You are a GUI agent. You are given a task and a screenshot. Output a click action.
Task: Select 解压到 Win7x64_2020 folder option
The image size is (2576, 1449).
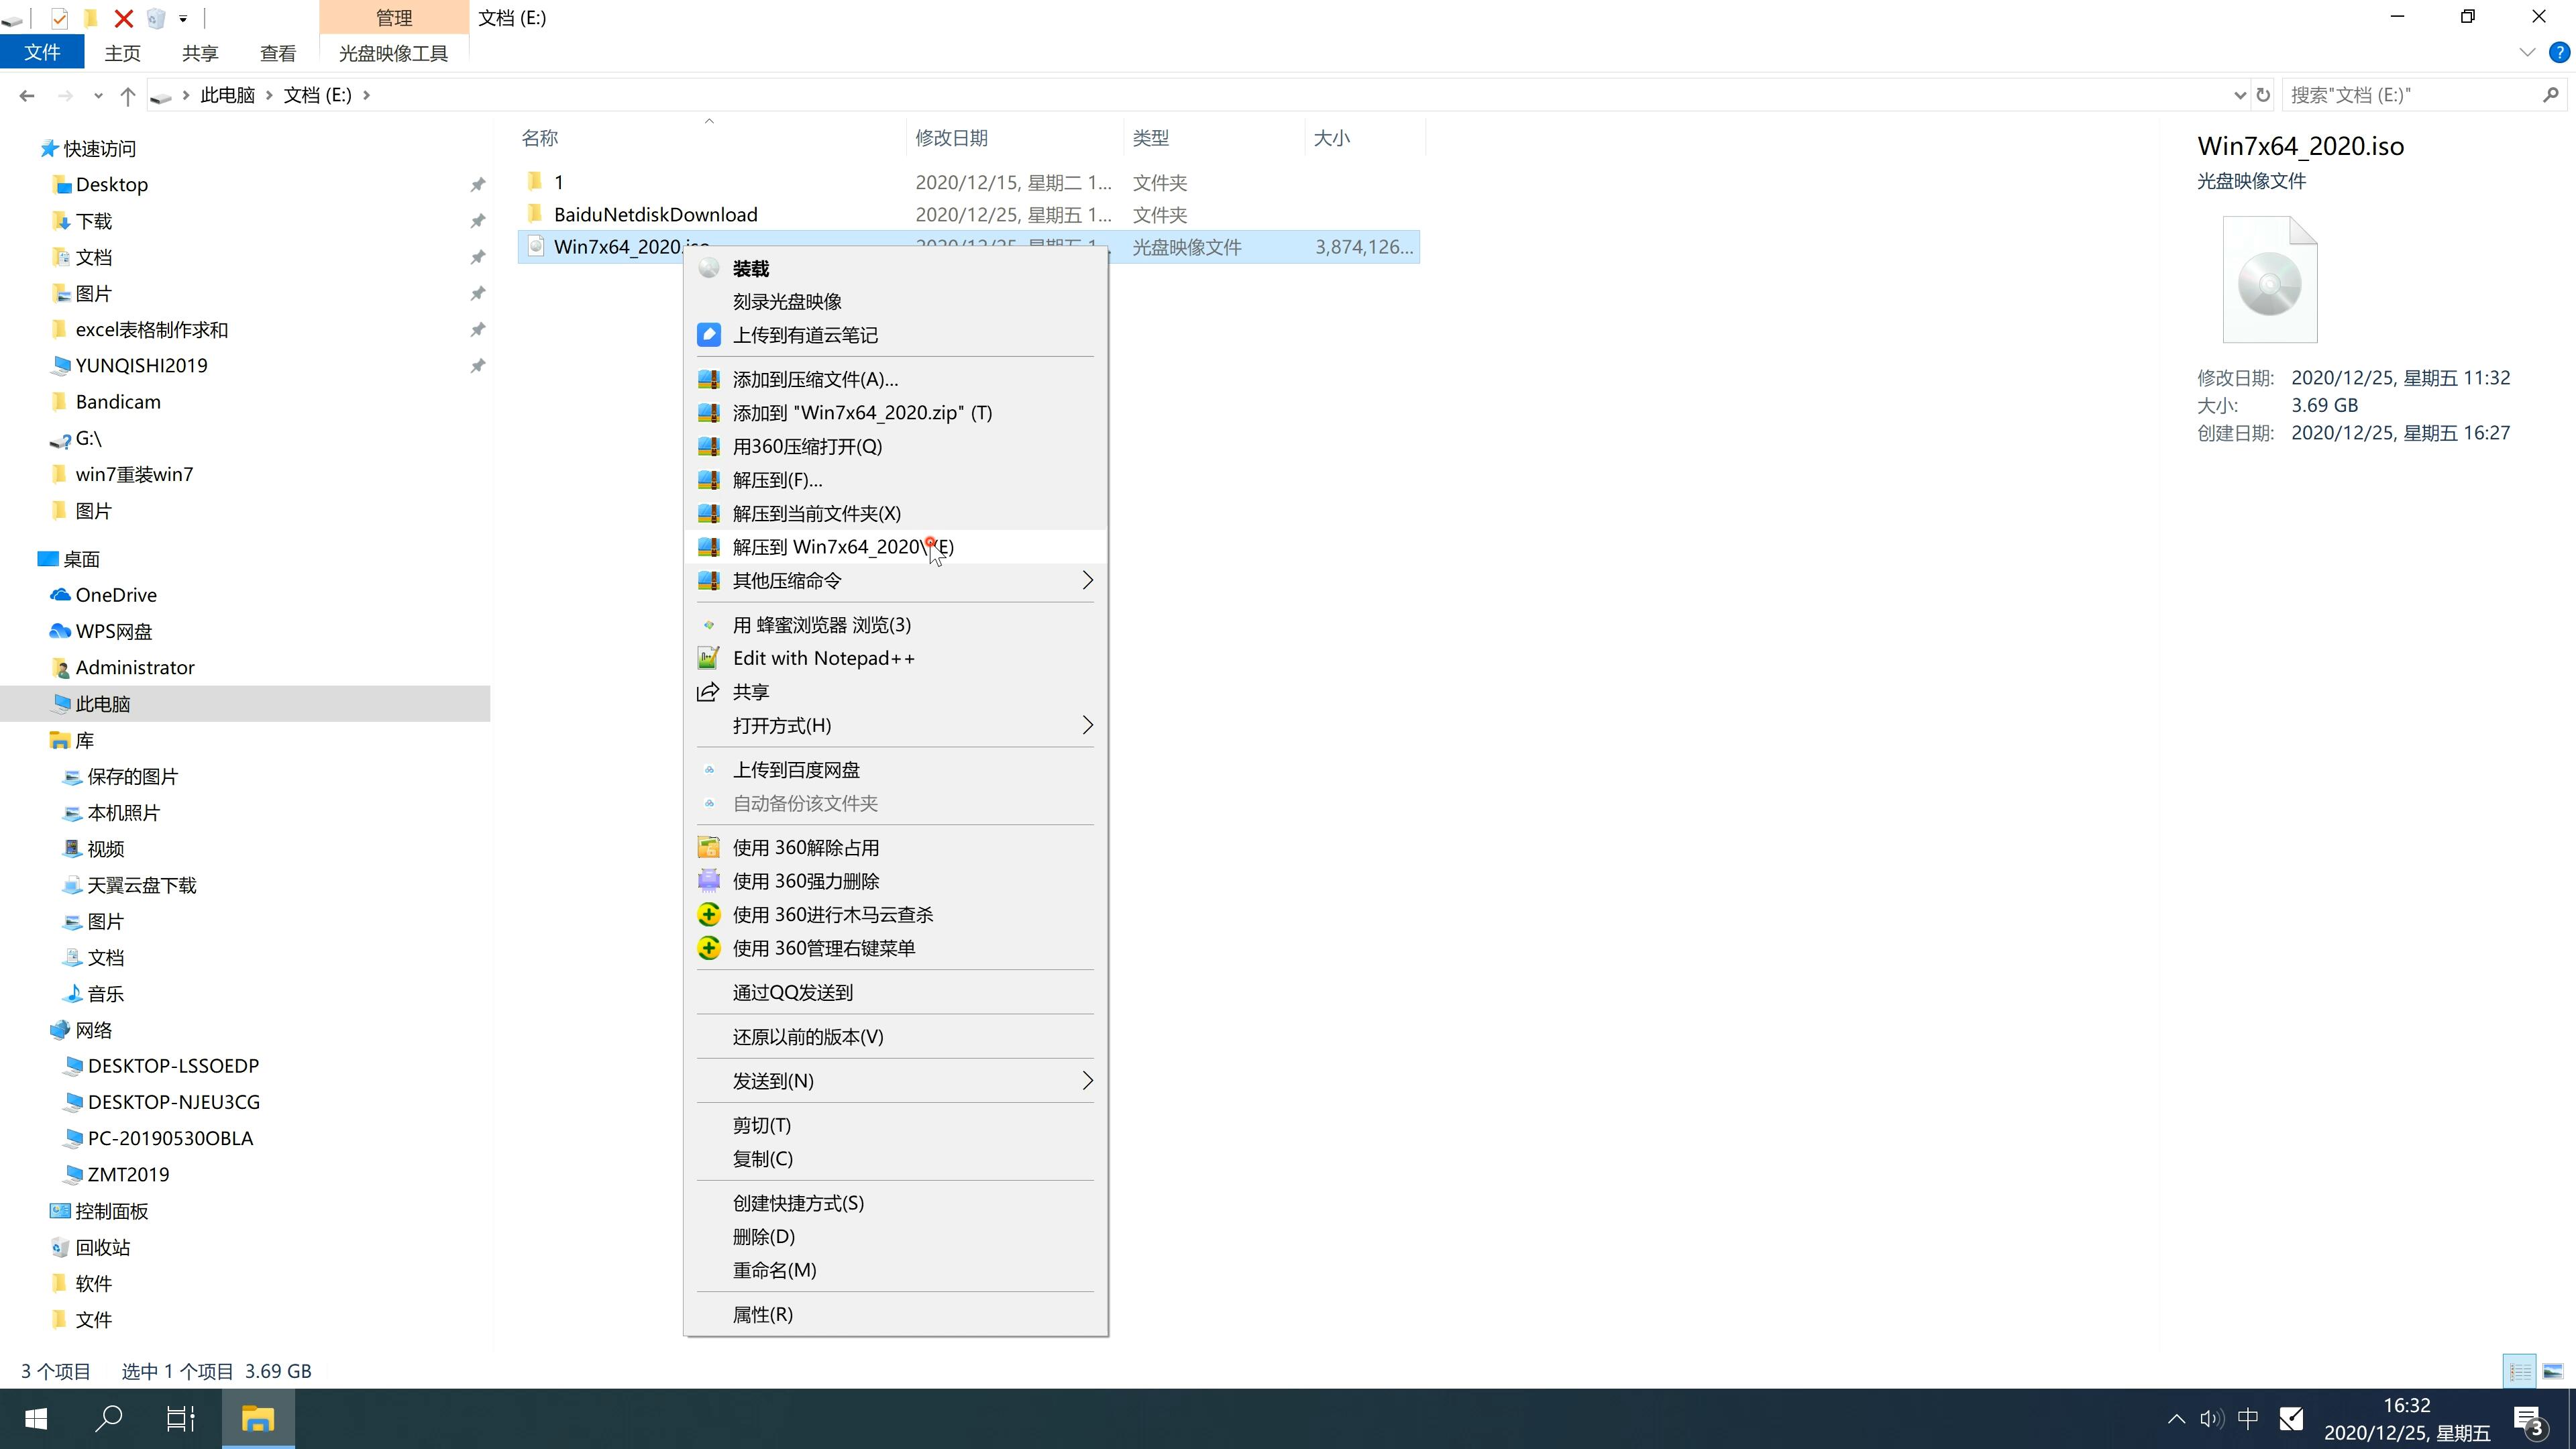pos(842,545)
